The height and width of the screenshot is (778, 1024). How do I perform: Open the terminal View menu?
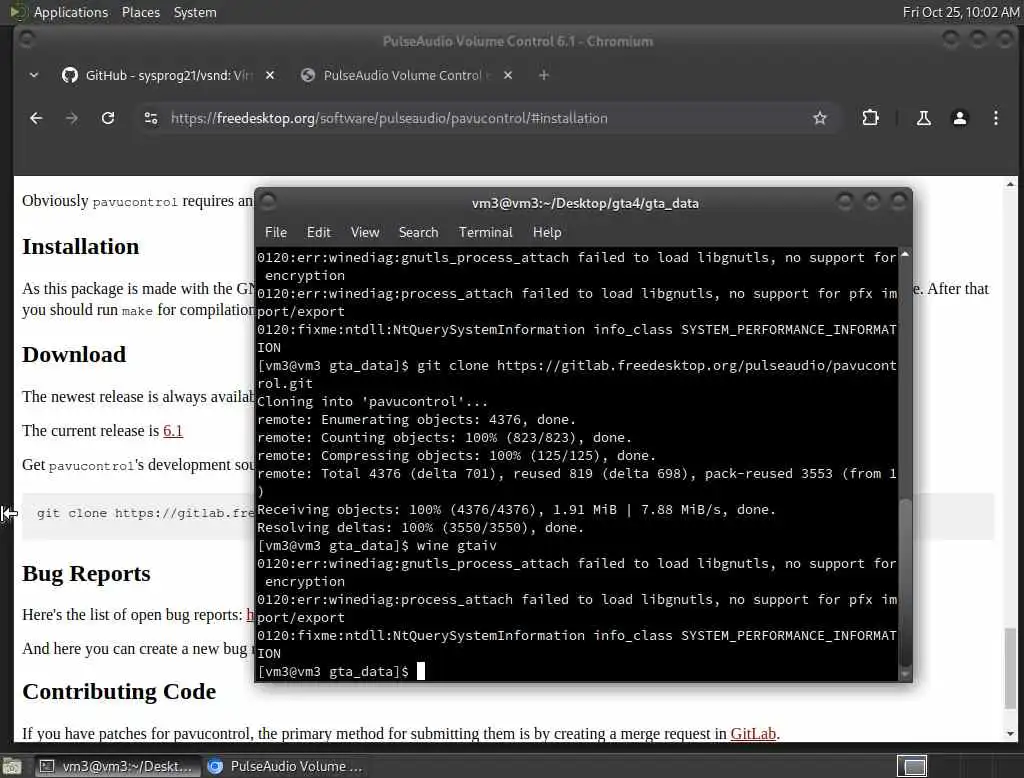point(364,233)
